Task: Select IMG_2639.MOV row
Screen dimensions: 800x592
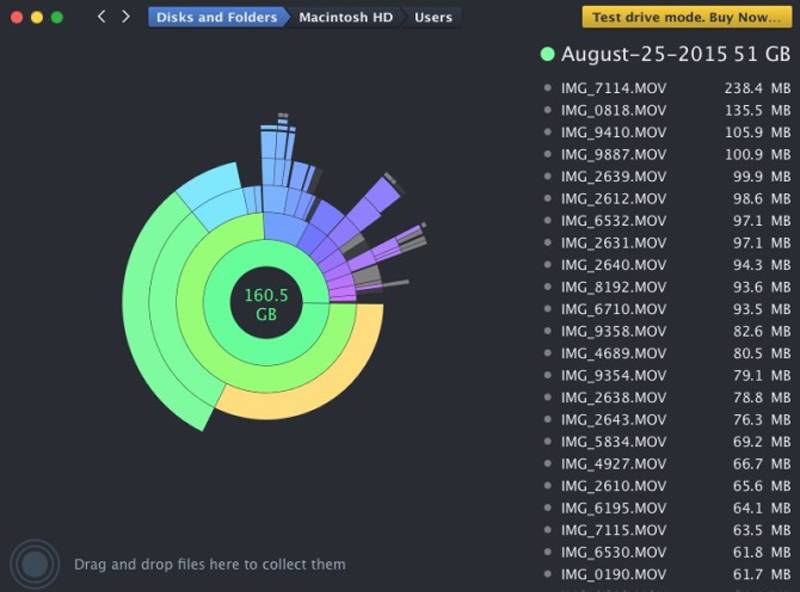Action: pyautogui.click(x=667, y=177)
